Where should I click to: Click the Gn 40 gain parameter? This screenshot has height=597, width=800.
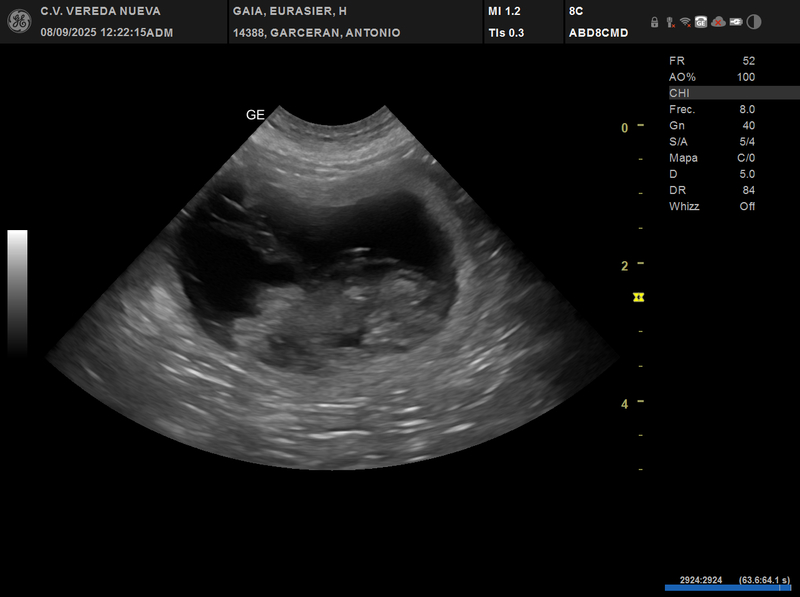pos(712,125)
